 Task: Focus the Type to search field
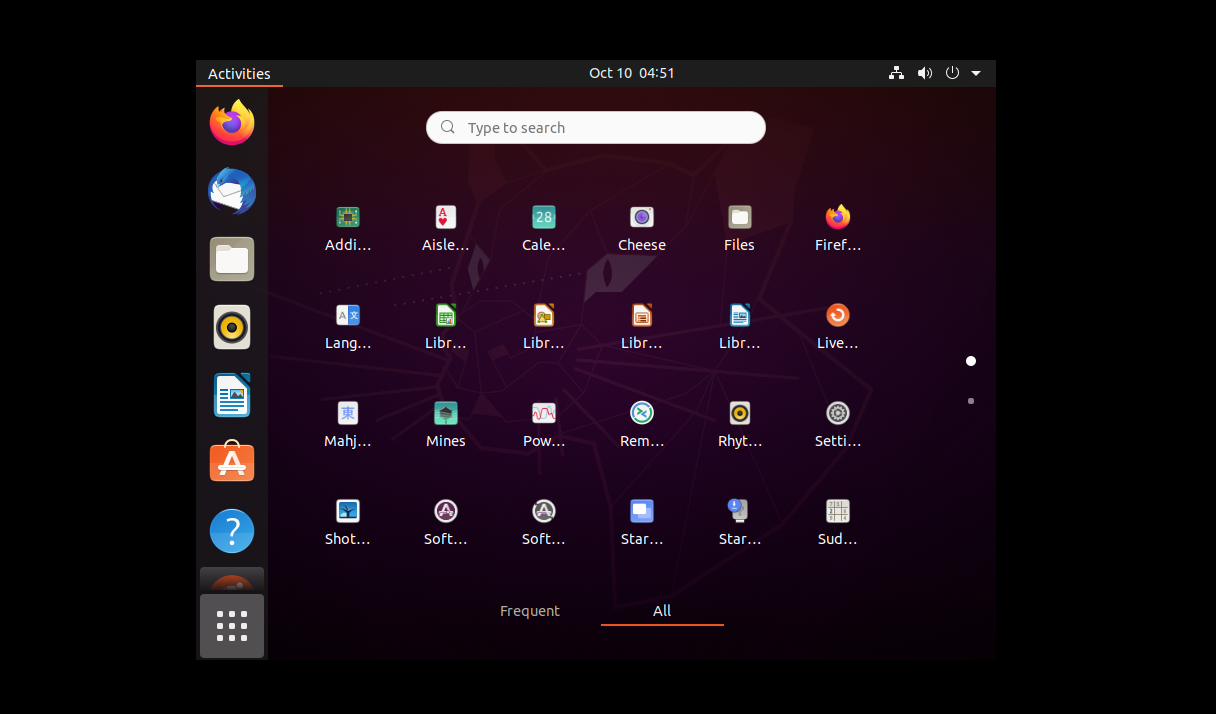pos(596,127)
